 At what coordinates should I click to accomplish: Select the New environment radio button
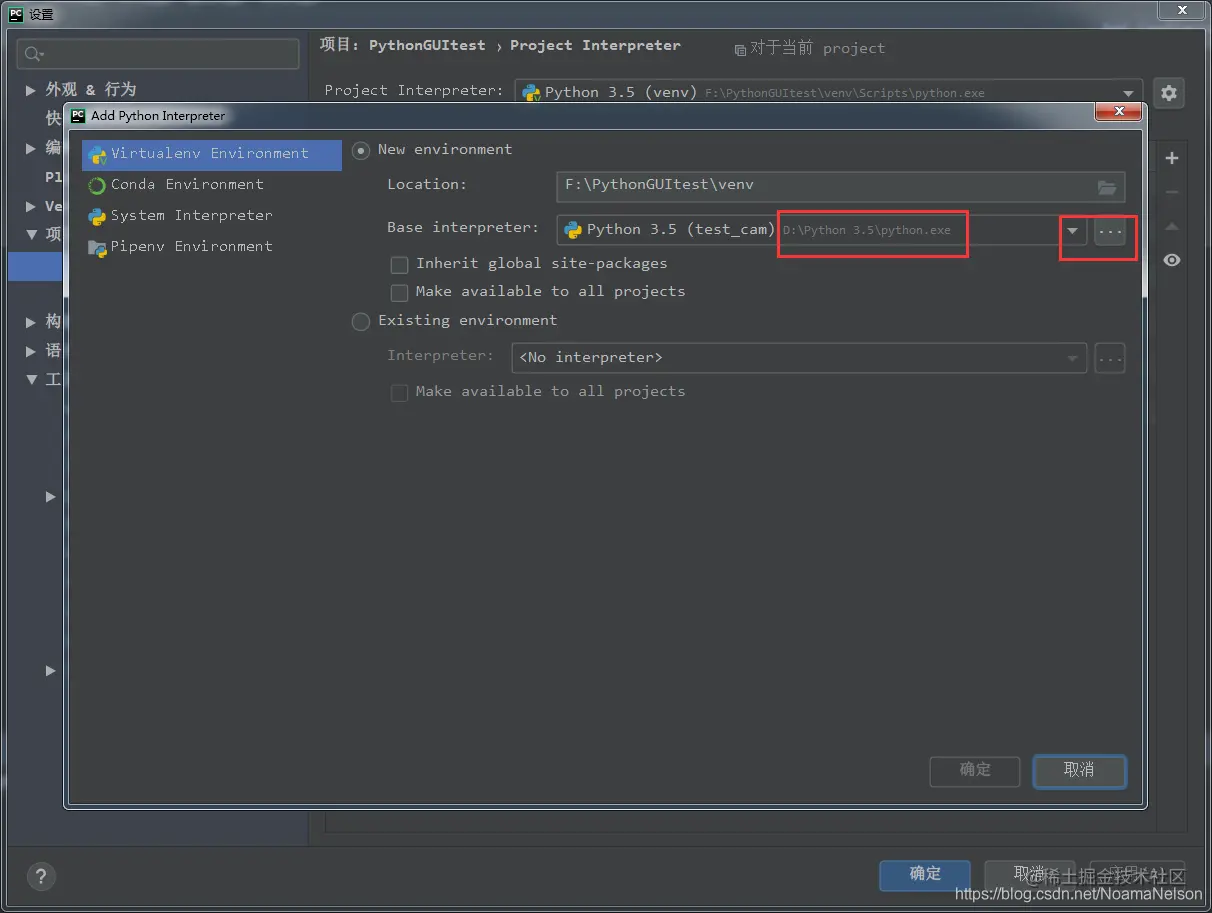tap(361, 150)
